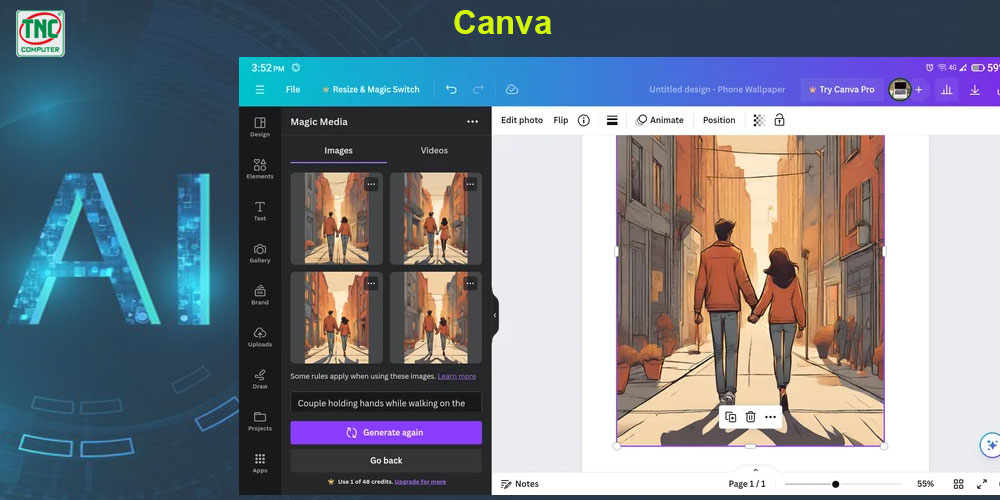Screen dimensions: 1000x500
Task: Open the profile avatar
Action: coord(900,90)
